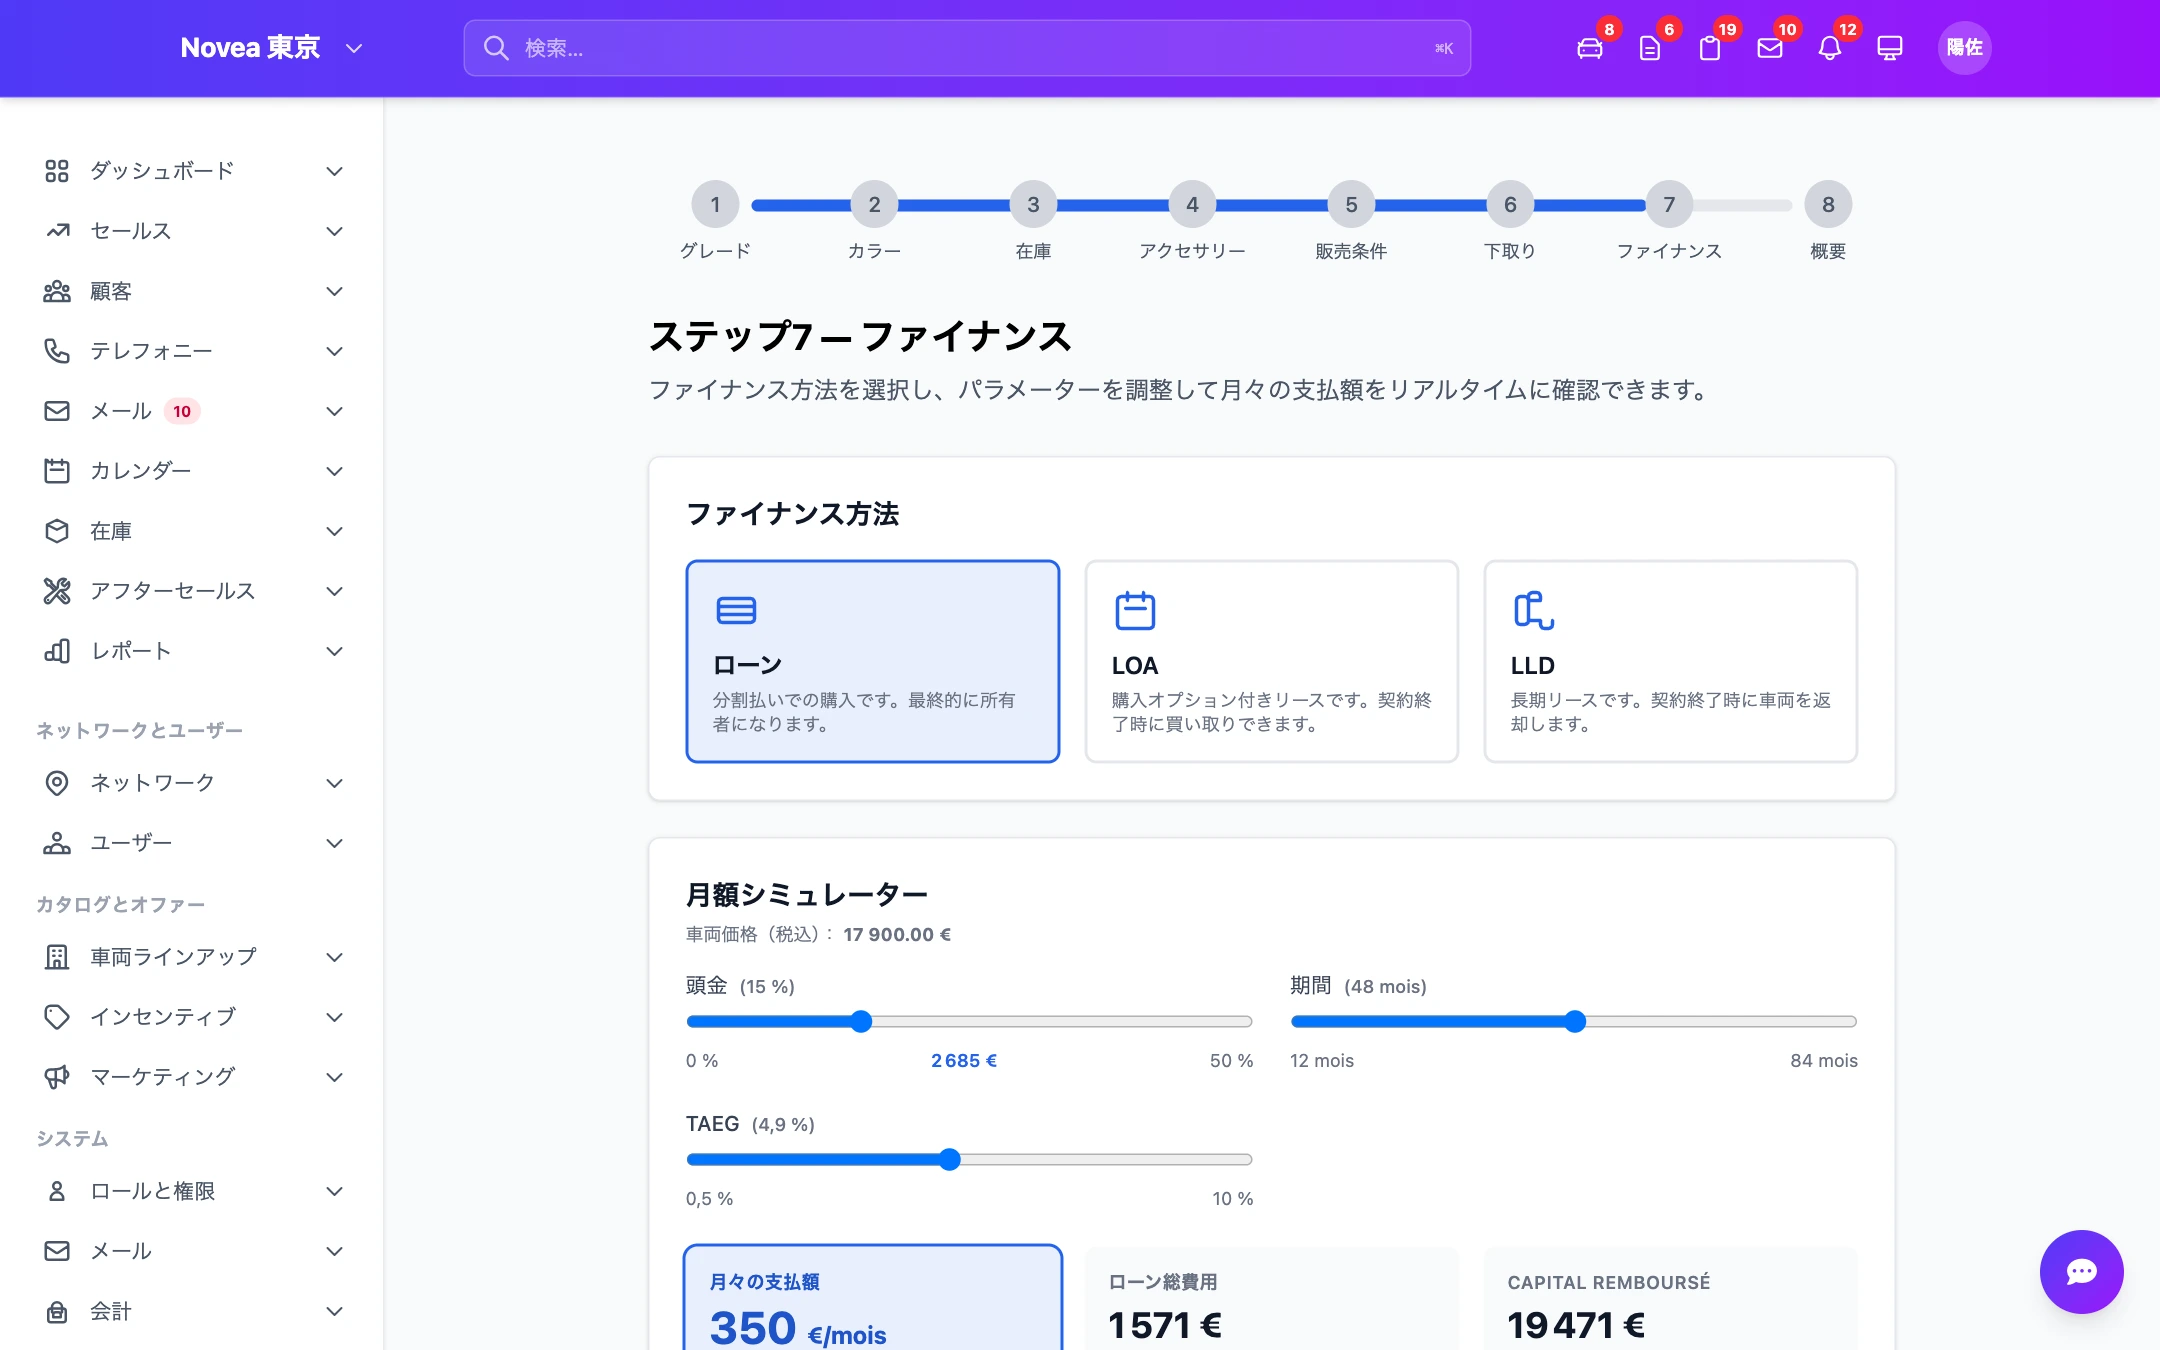Click the ローン総費用 1 571 € value
The image size is (2160, 1350).
1165,1325
